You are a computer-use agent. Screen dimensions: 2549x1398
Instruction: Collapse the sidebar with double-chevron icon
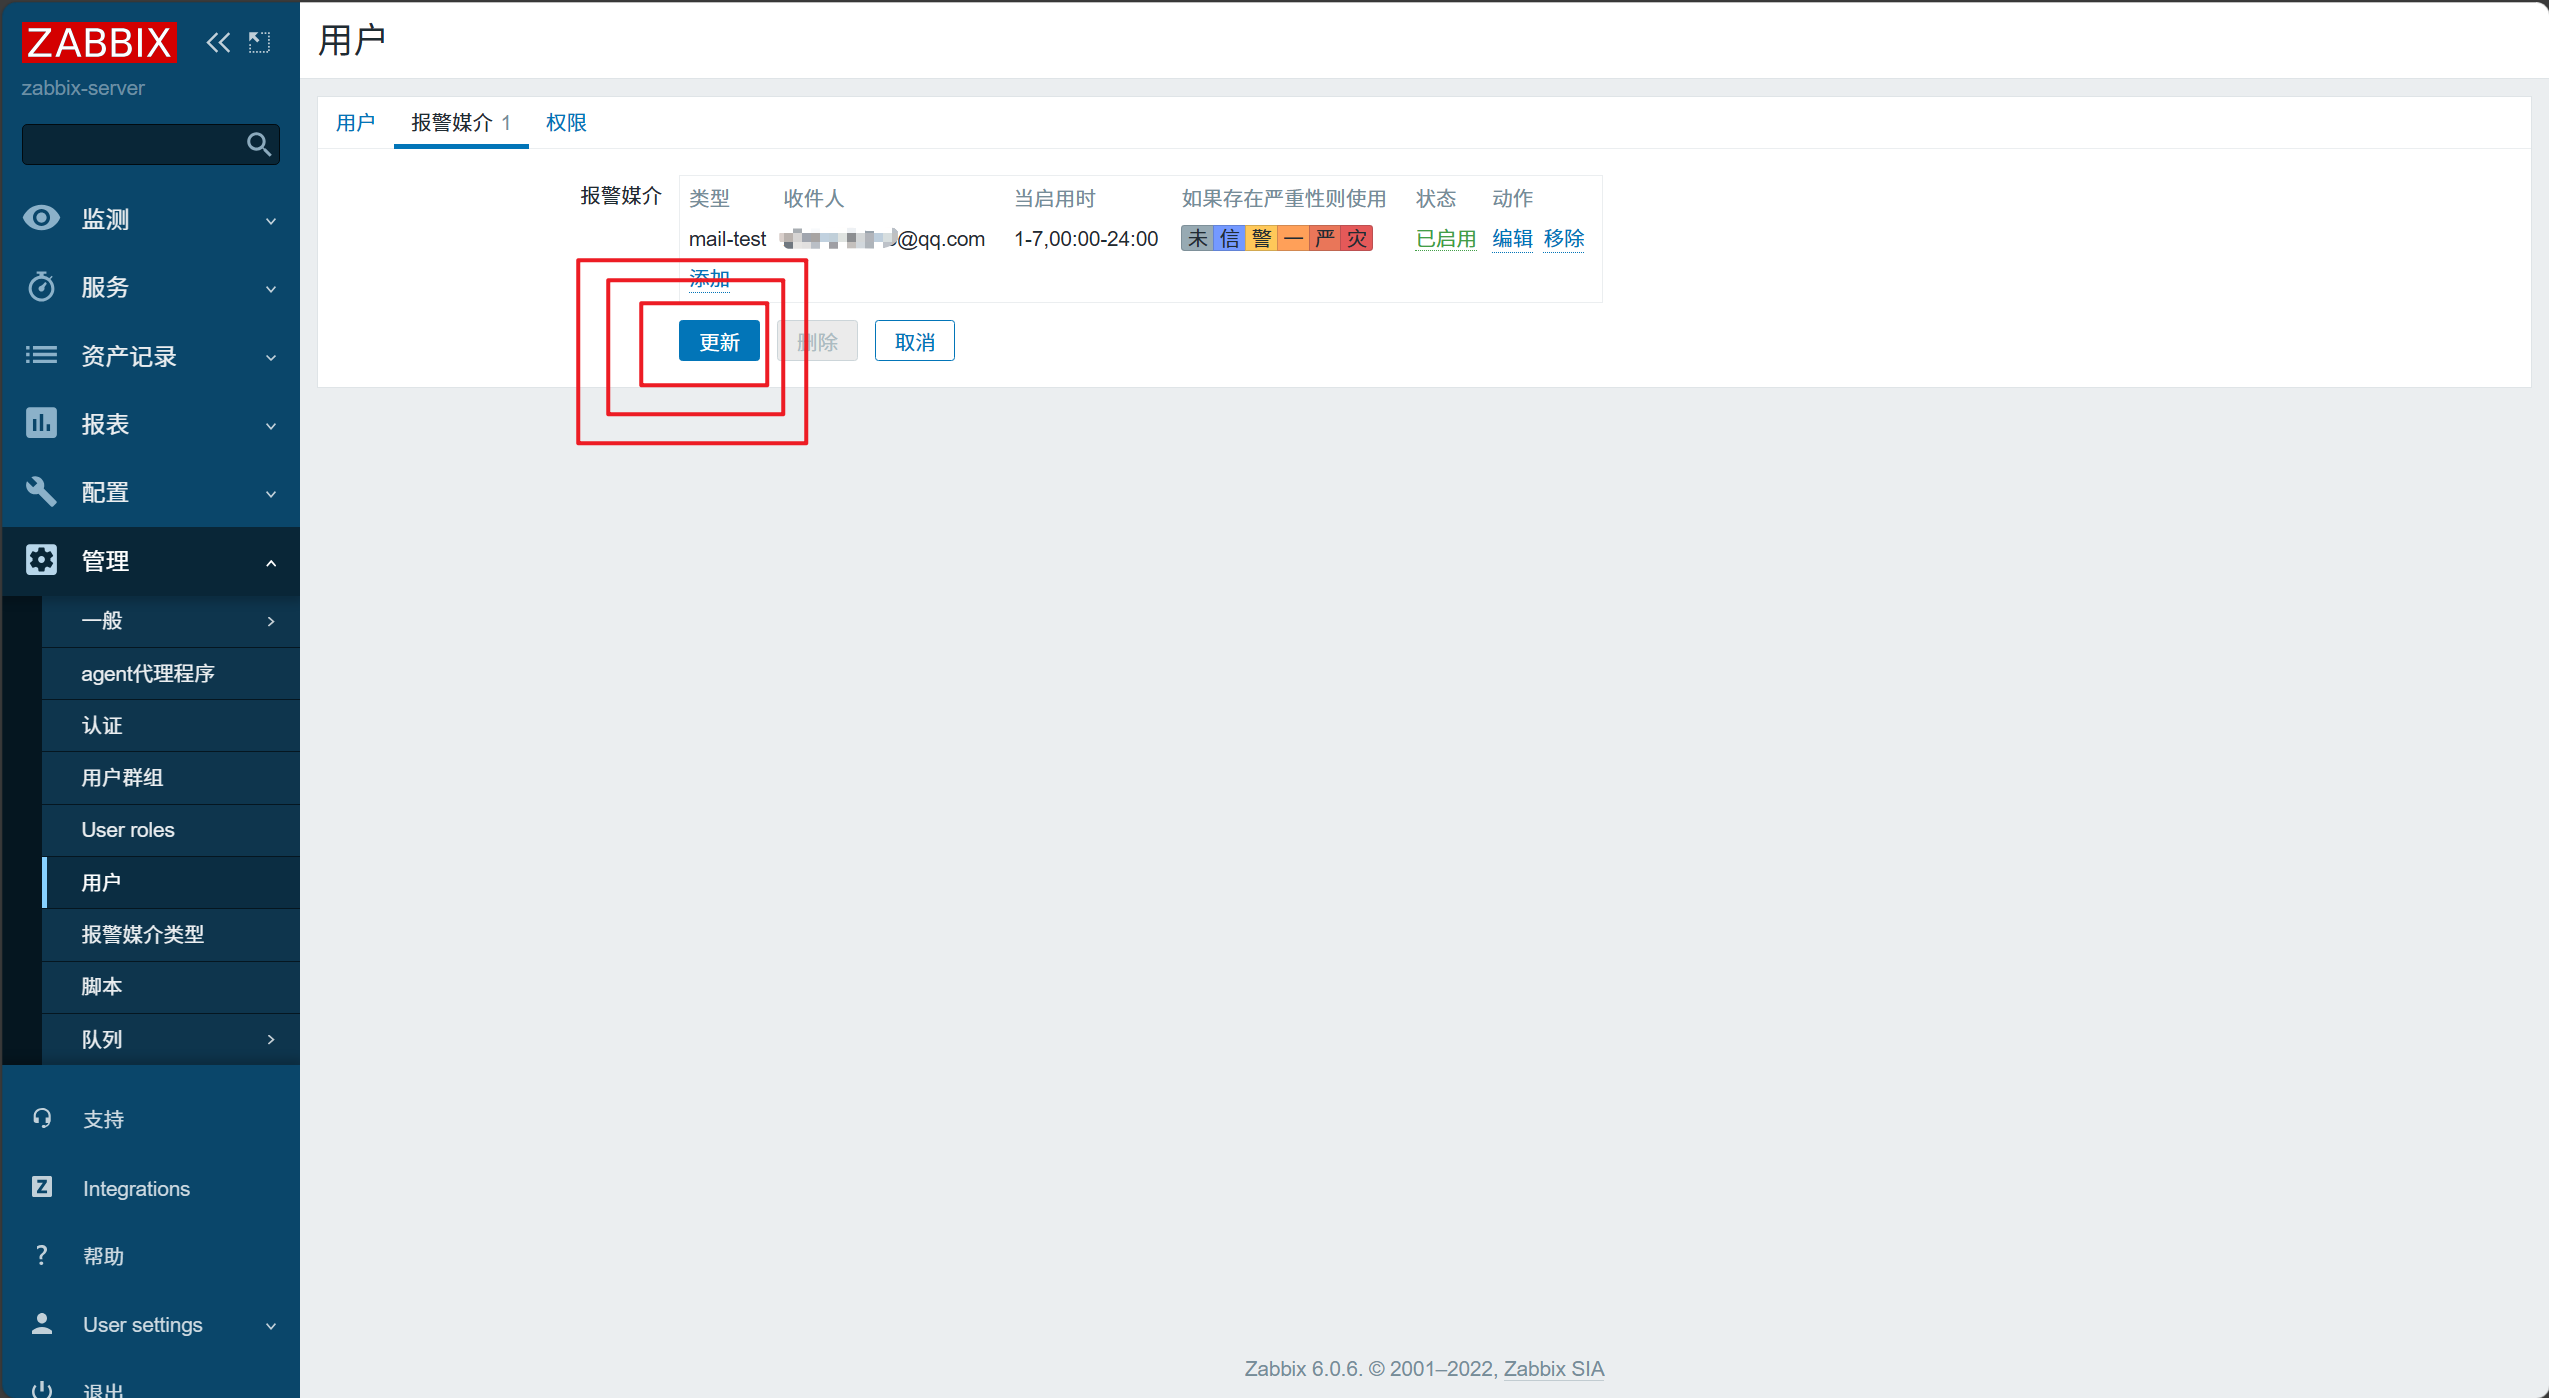(x=218, y=42)
